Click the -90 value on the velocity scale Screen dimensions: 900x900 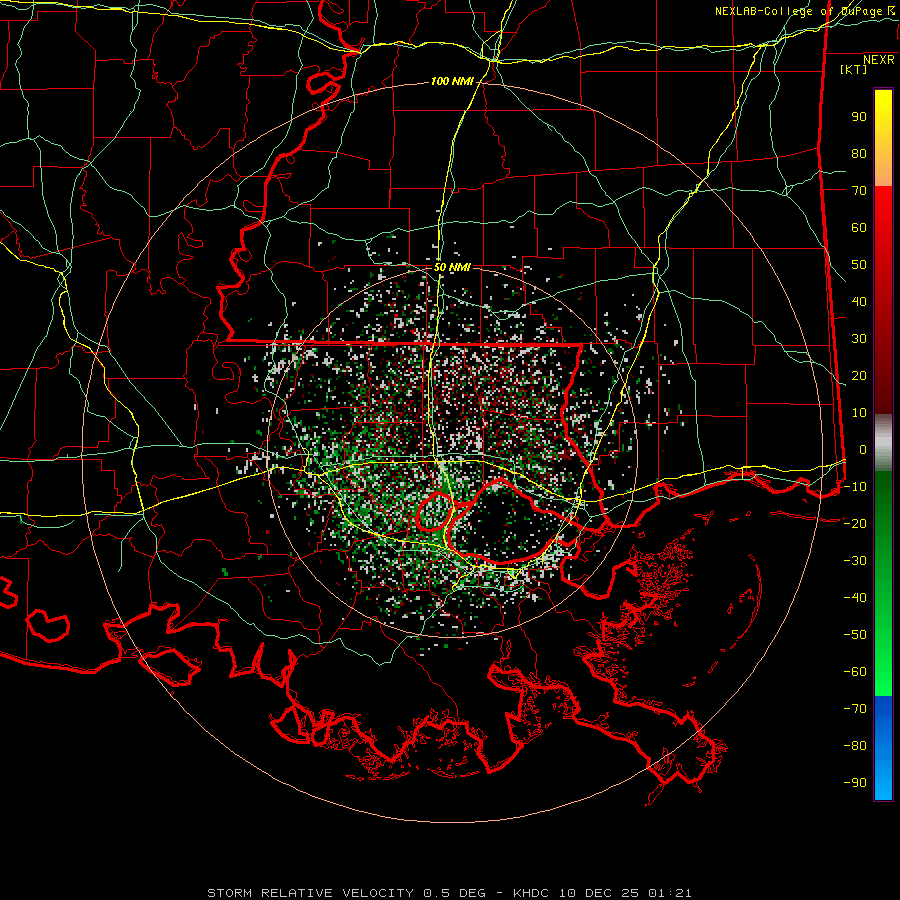855,783
